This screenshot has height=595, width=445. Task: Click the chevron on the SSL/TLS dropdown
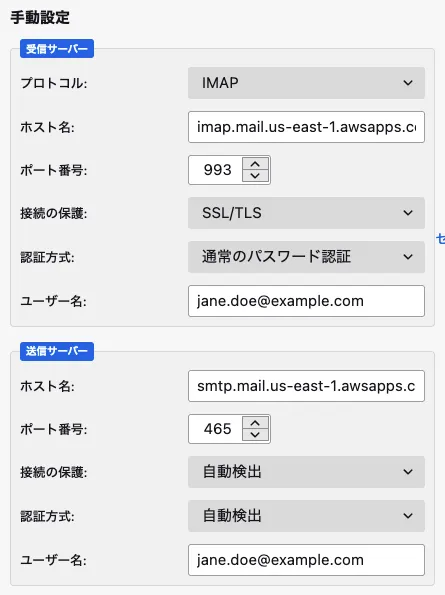[408, 213]
